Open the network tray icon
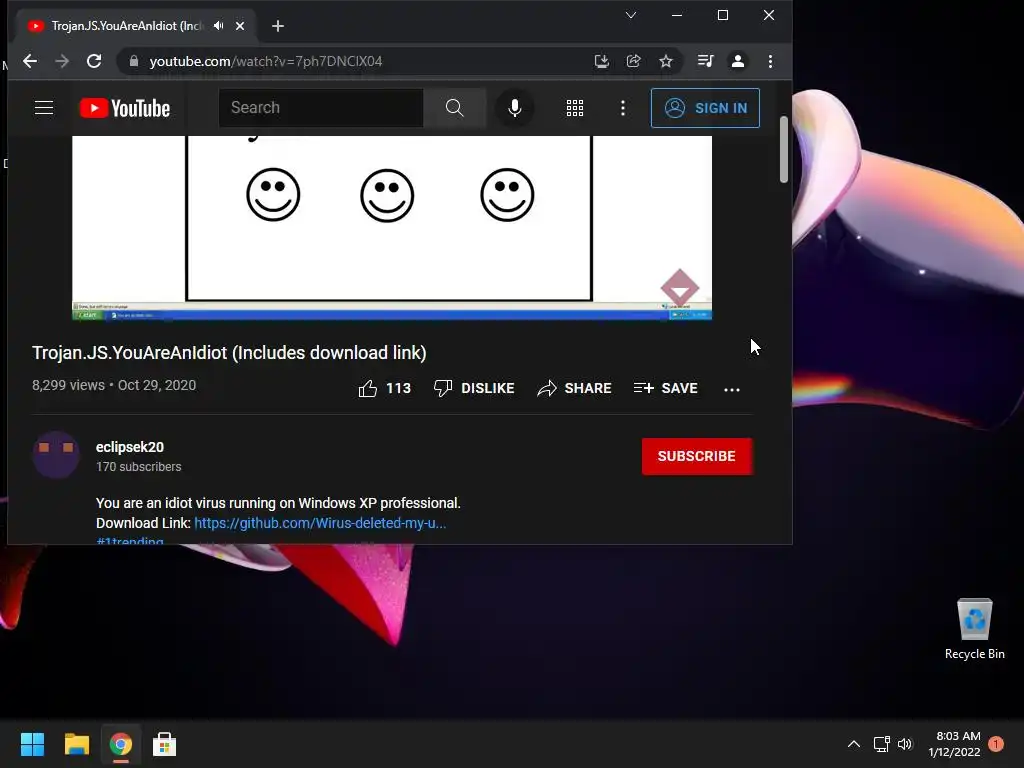 [882, 744]
